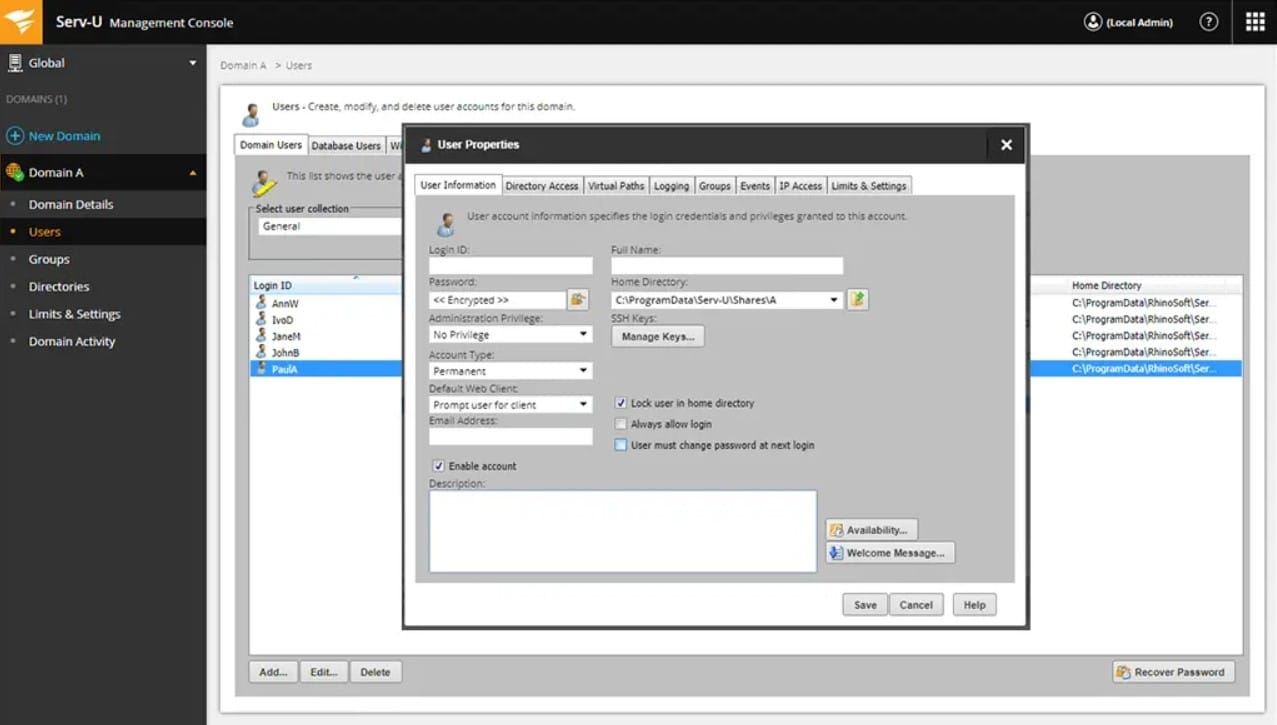
Task: Open the Default Web Client dropdown
Action: 511,405
